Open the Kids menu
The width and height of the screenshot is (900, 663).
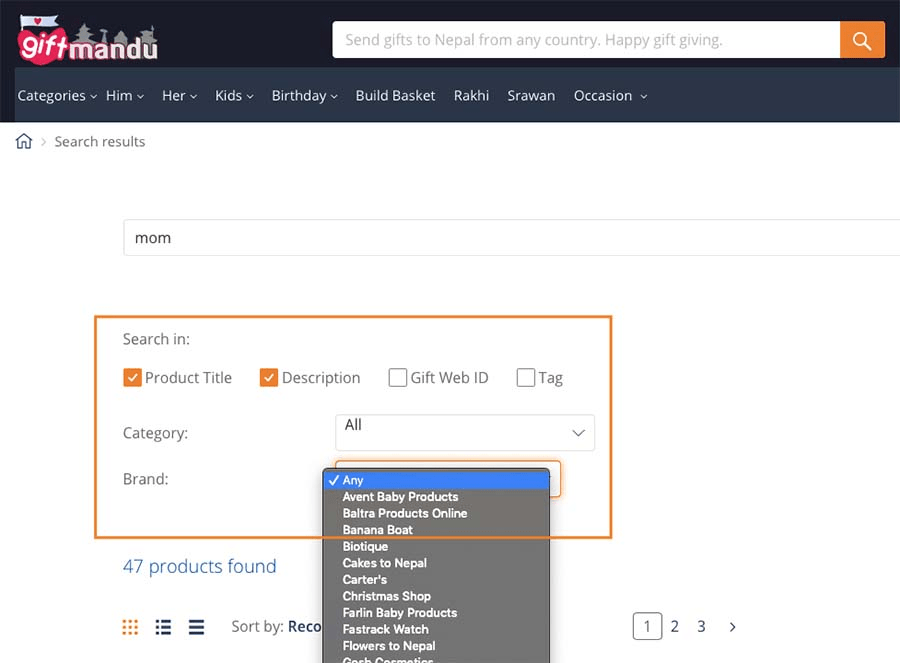click(233, 95)
